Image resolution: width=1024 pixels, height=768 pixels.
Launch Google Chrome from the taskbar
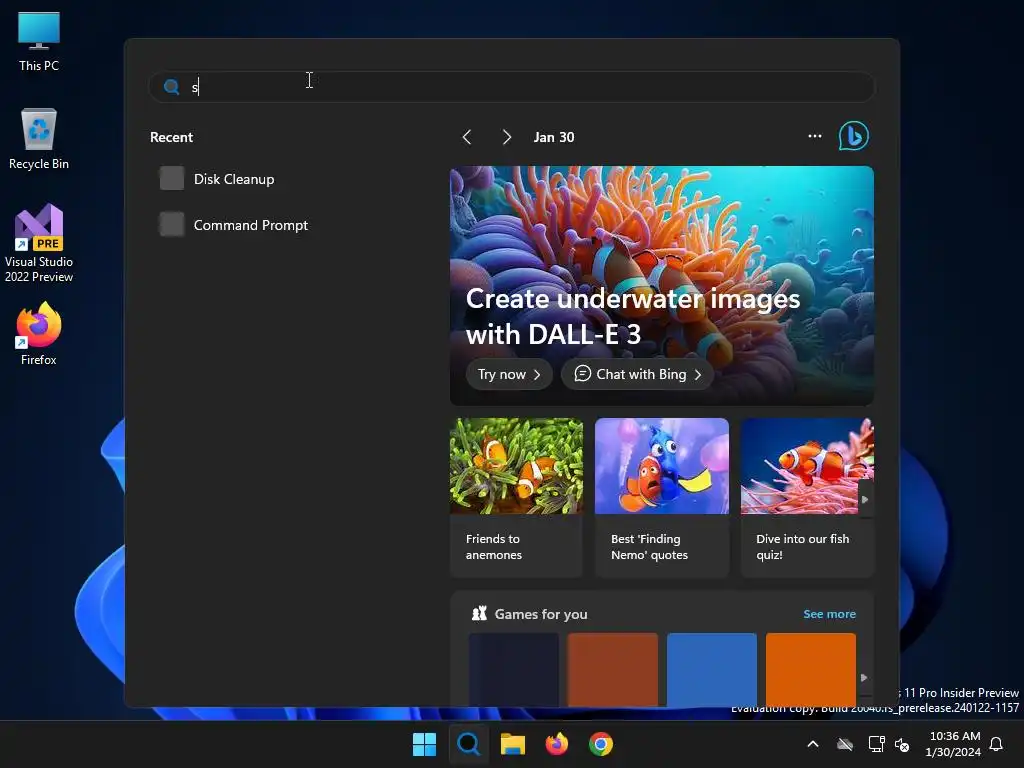(601, 744)
